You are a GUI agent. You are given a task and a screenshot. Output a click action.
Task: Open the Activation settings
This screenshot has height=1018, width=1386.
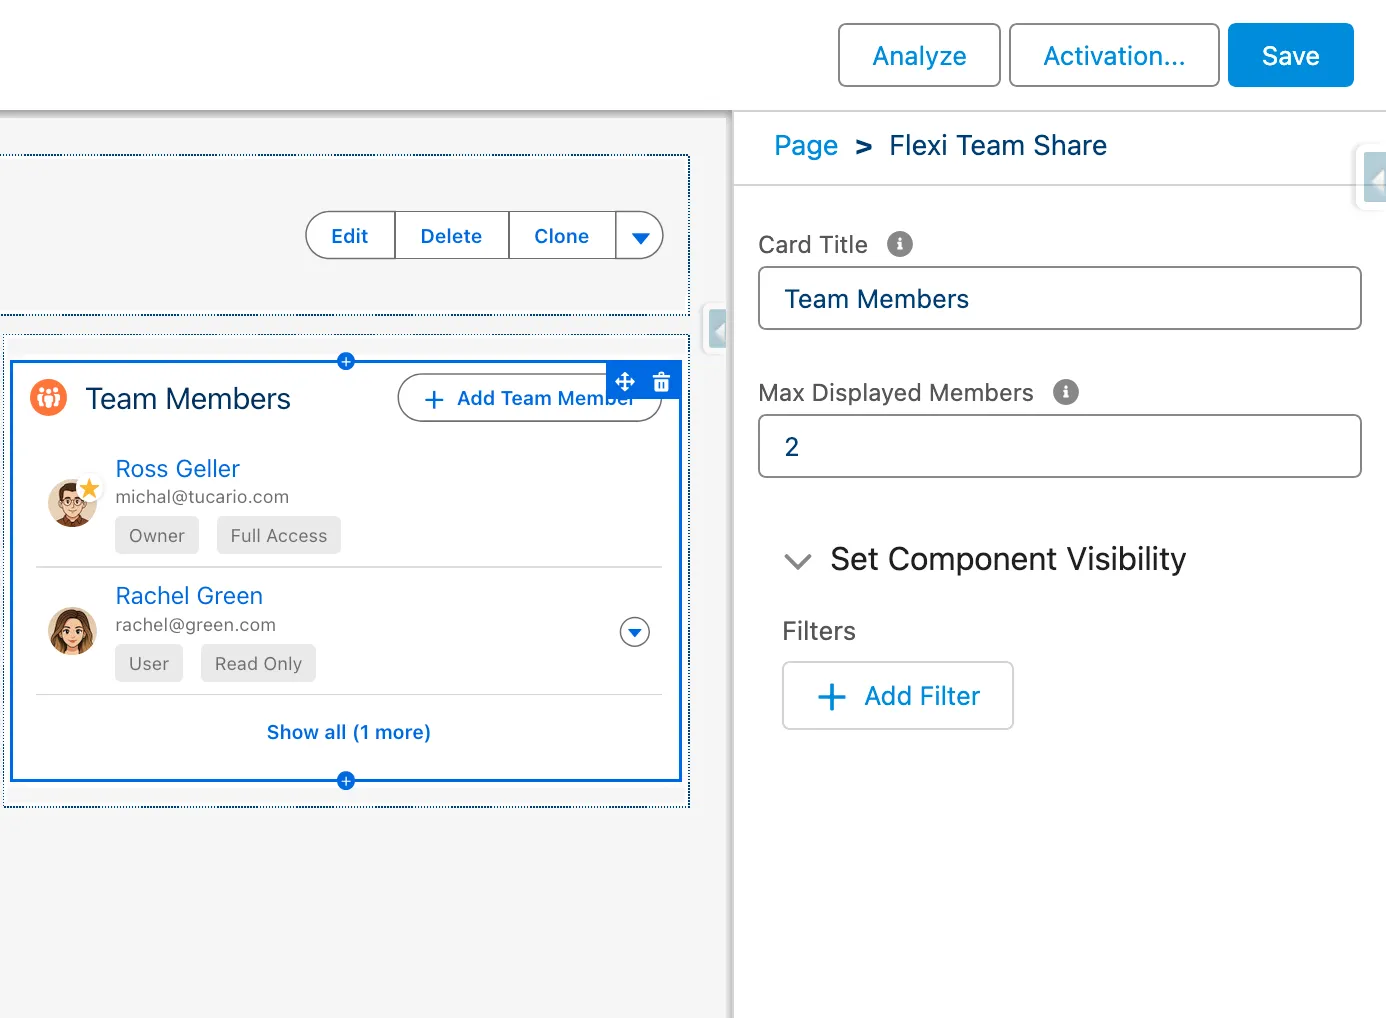(x=1113, y=55)
